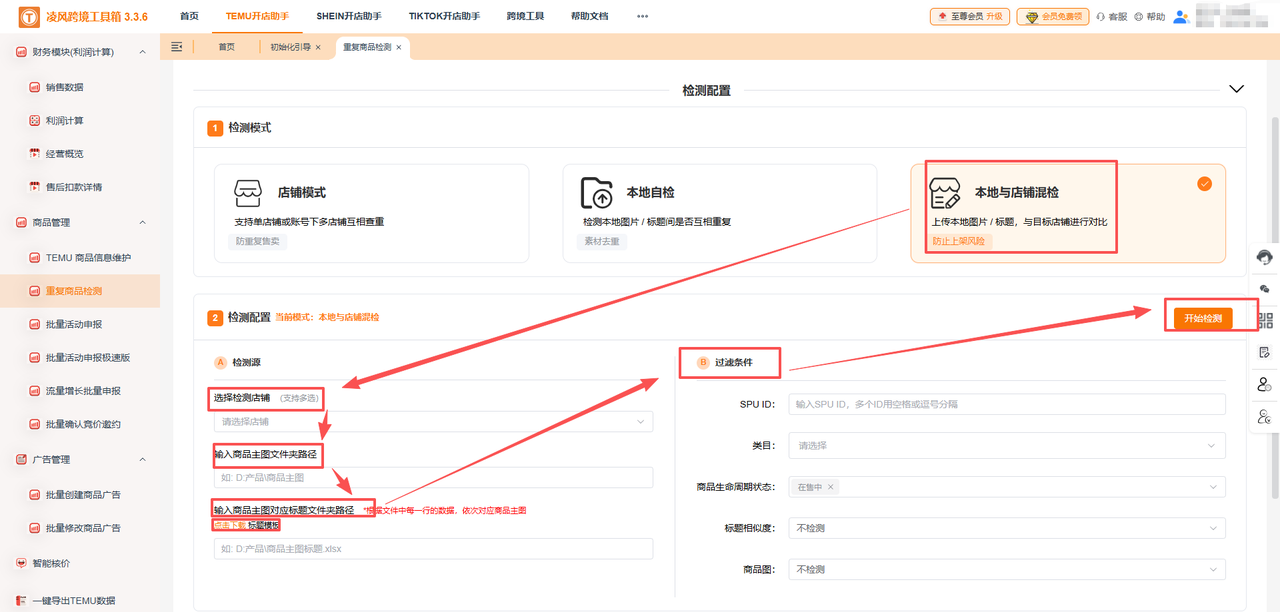
Task: Open 一键导出TEMU数据 in the sidebar
Action: [73, 600]
